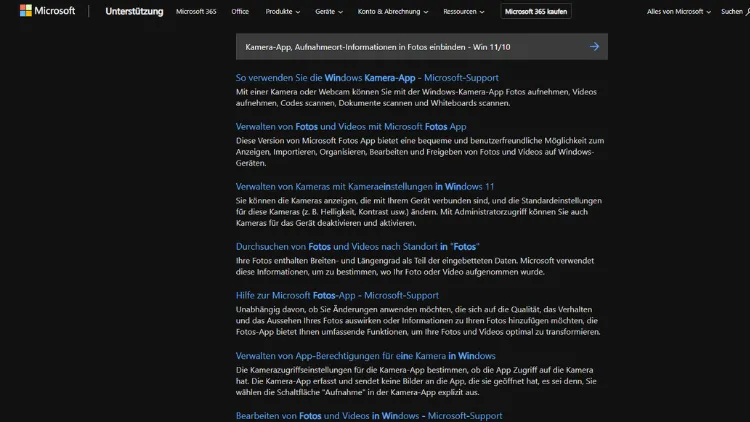The width and height of the screenshot is (750, 422).
Task: Open the Alles von Microsoft menu
Action: (x=678, y=12)
